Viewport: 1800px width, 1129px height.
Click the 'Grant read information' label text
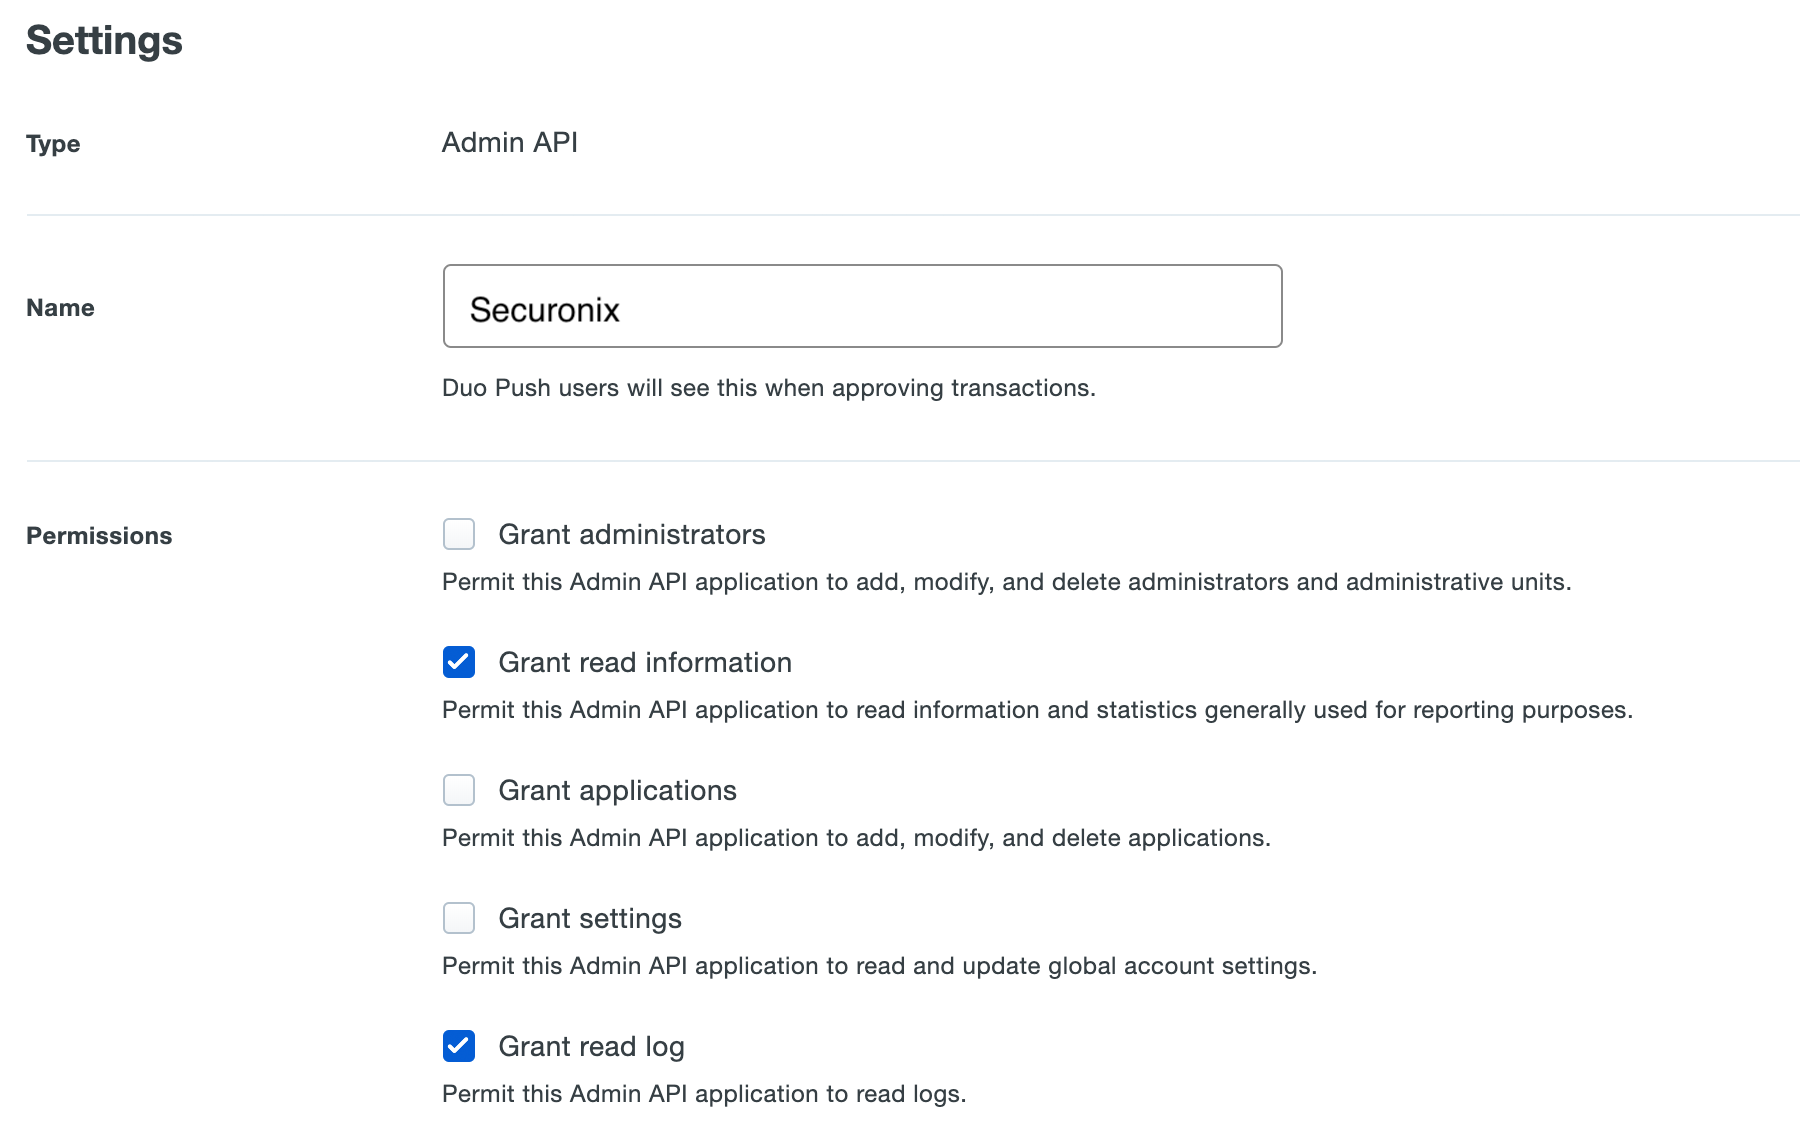(644, 663)
